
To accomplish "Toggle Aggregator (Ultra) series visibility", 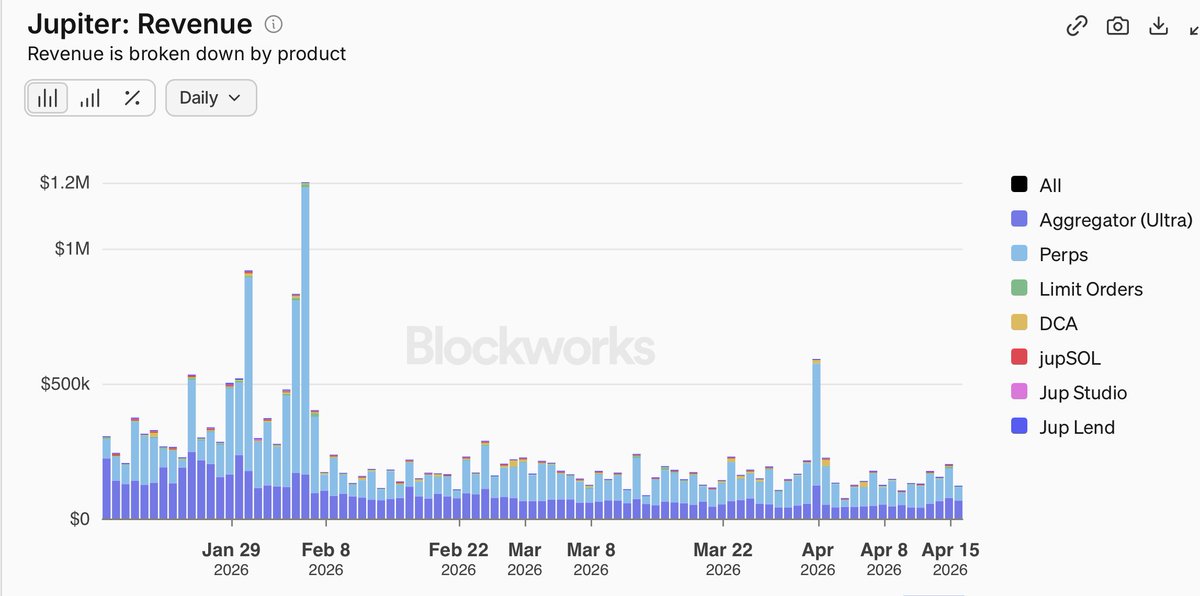I will (x=1114, y=220).
